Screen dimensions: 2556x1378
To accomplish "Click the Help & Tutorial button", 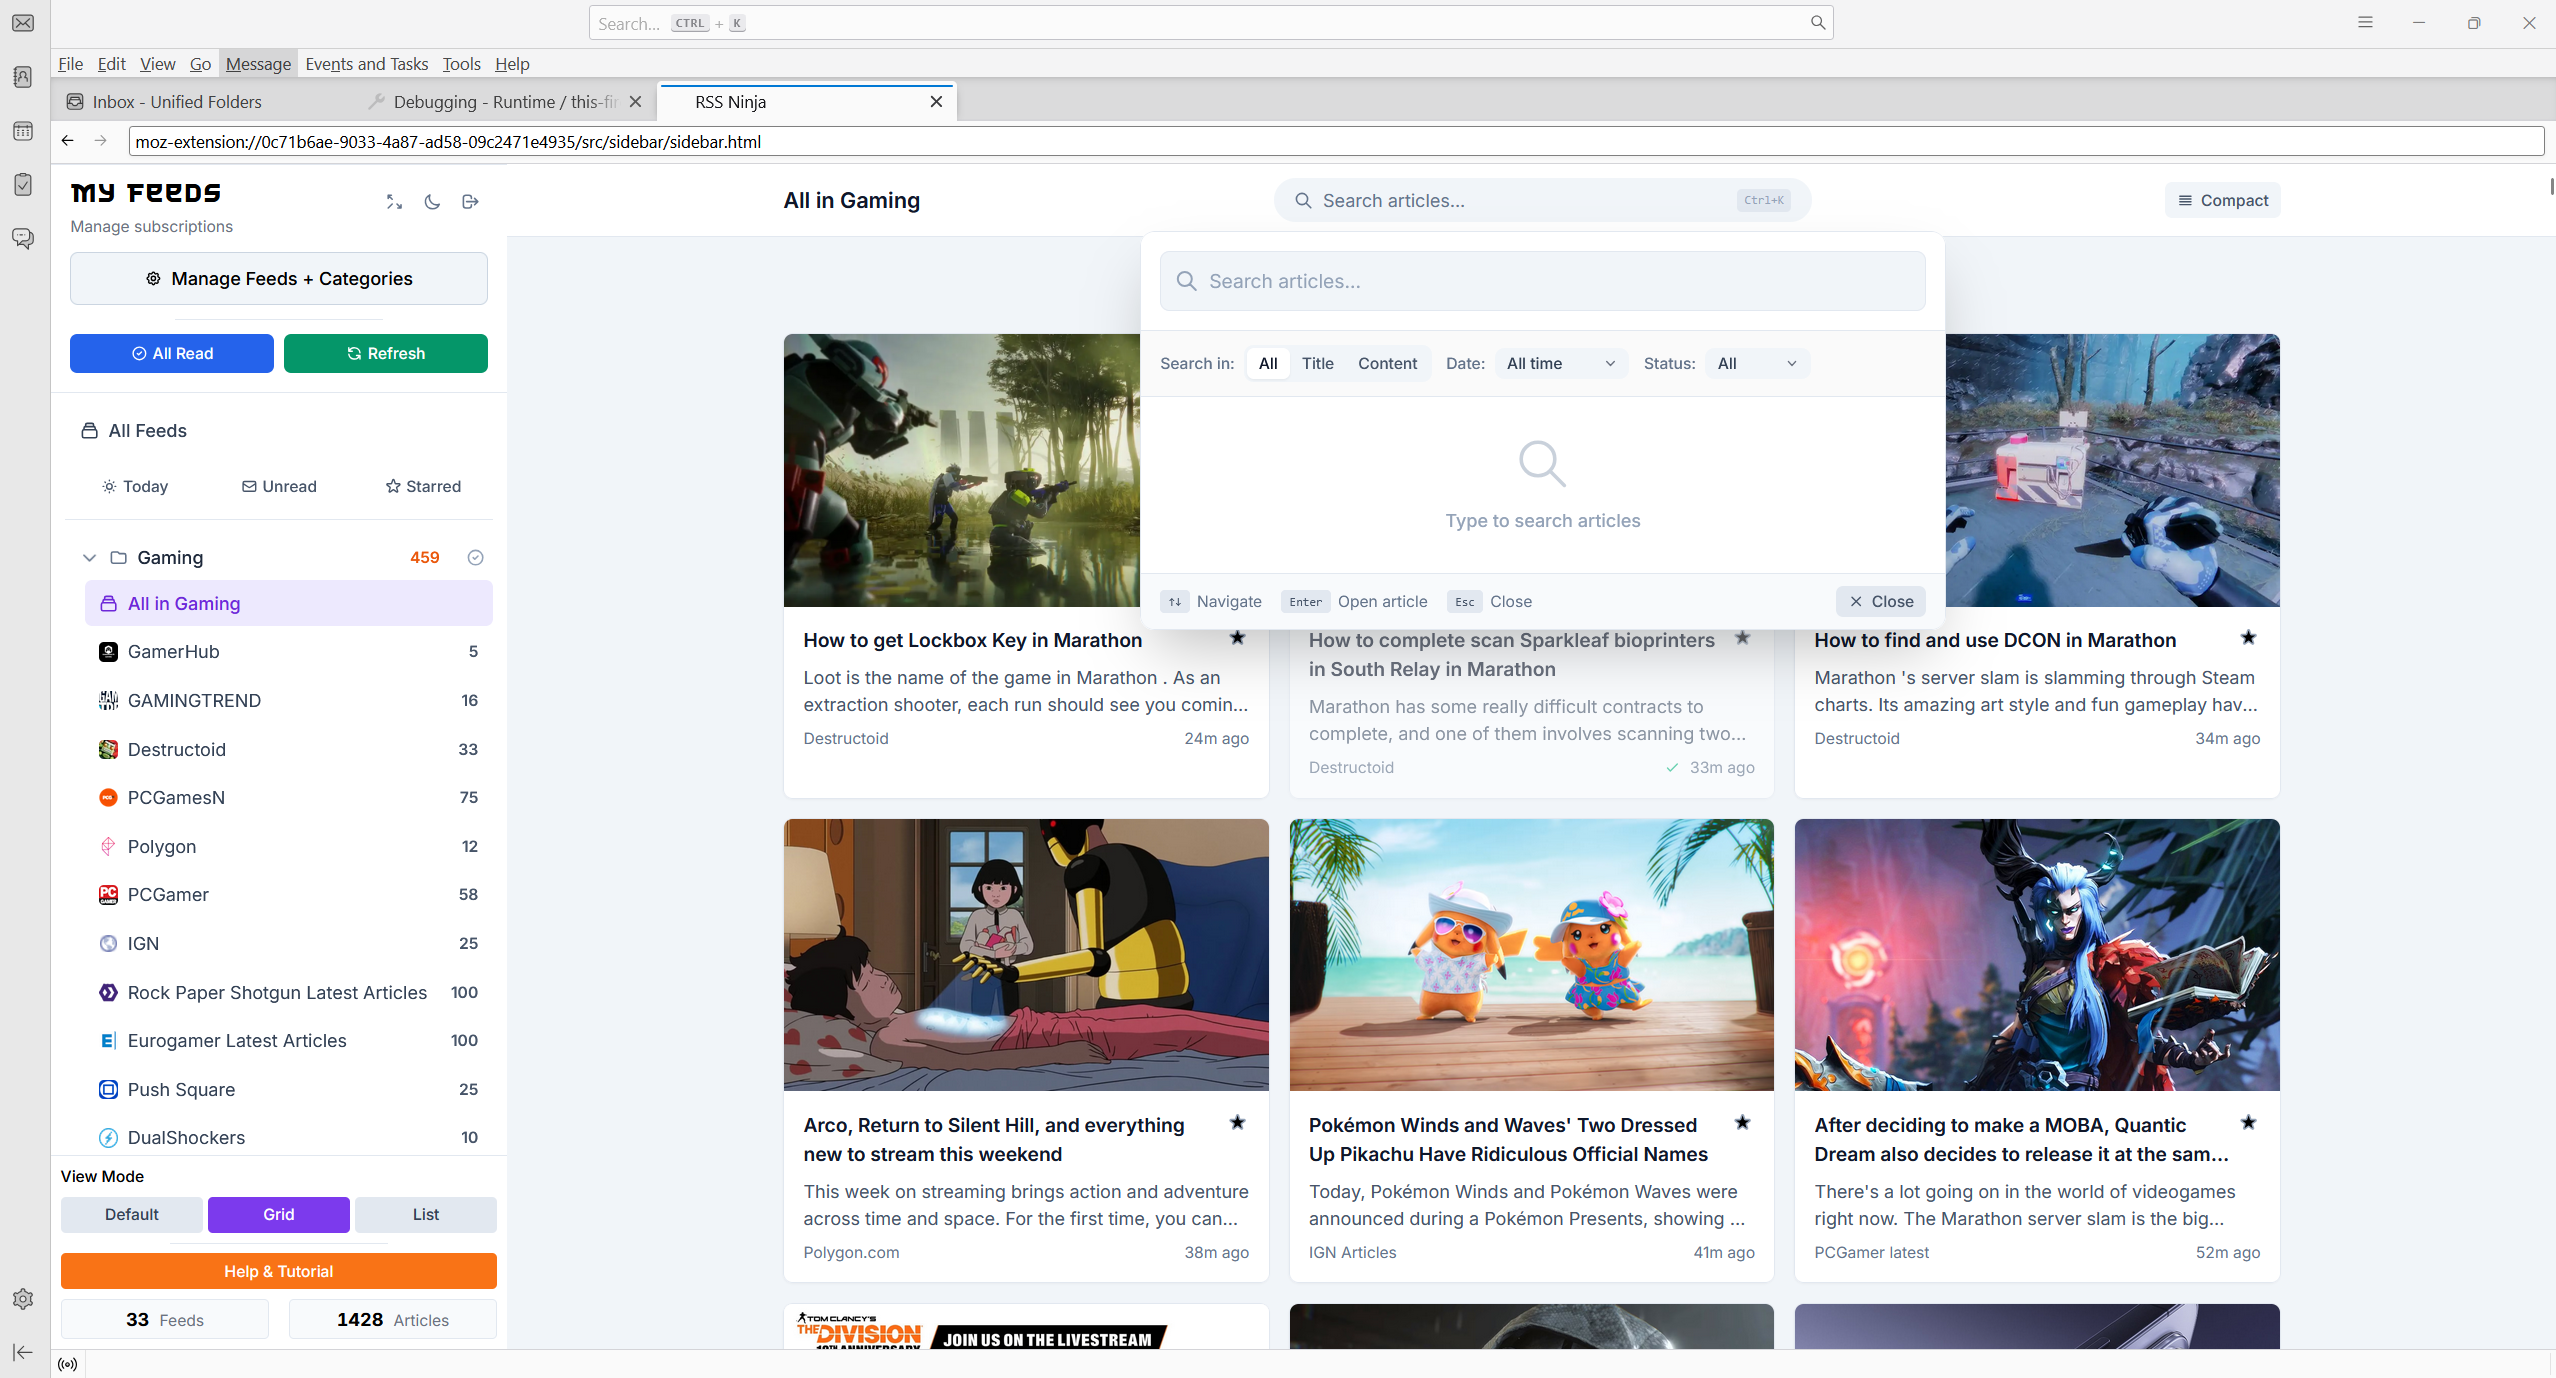I will coord(278,1271).
